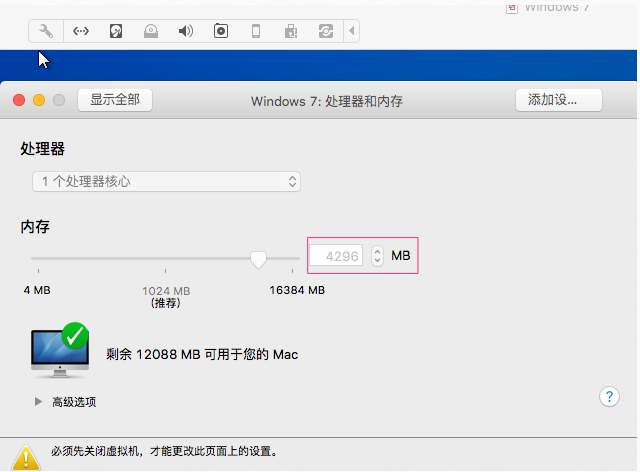Close the settings window with red button
The width and height of the screenshot is (640, 472).
pos(19,100)
